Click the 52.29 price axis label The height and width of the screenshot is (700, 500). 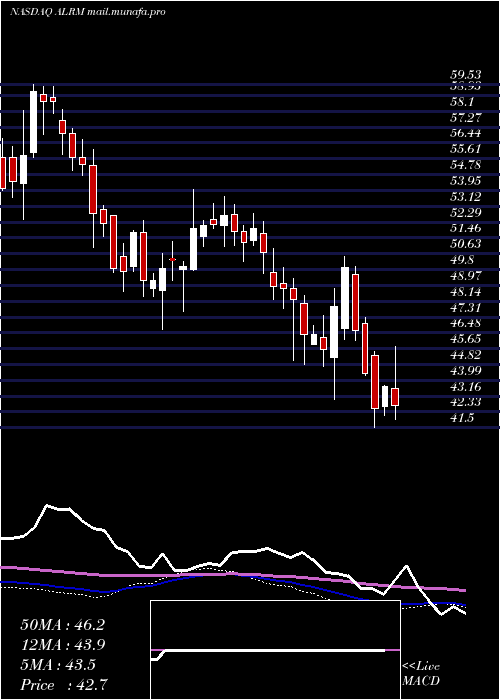tap(466, 212)
